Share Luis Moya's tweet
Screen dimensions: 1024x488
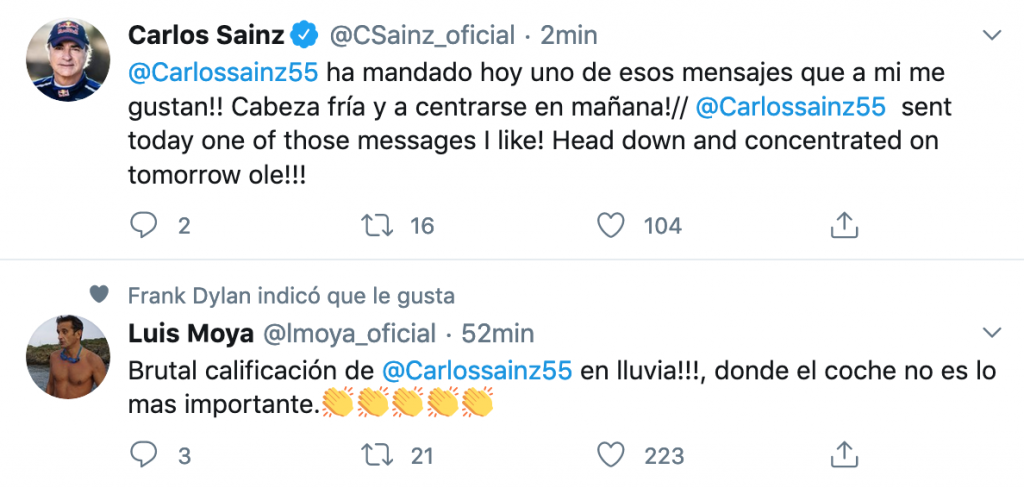pos(845,455)
